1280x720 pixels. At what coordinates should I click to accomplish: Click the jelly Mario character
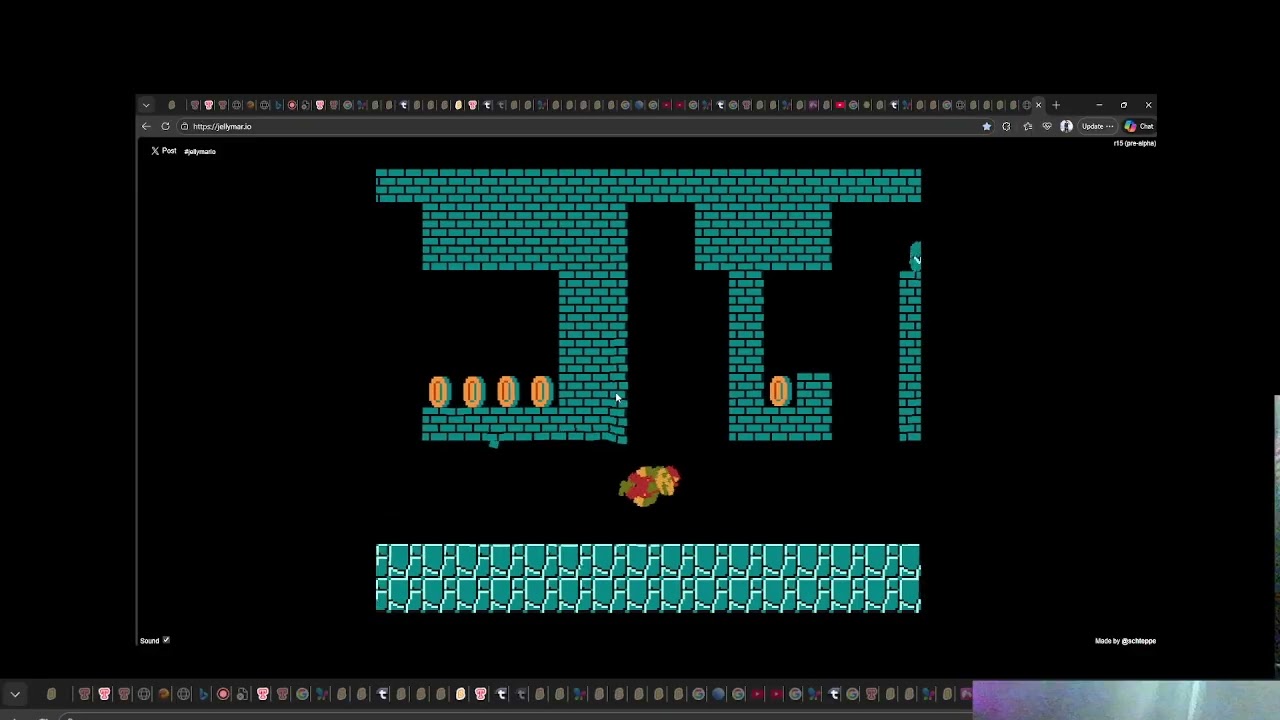tap(650, 485)
